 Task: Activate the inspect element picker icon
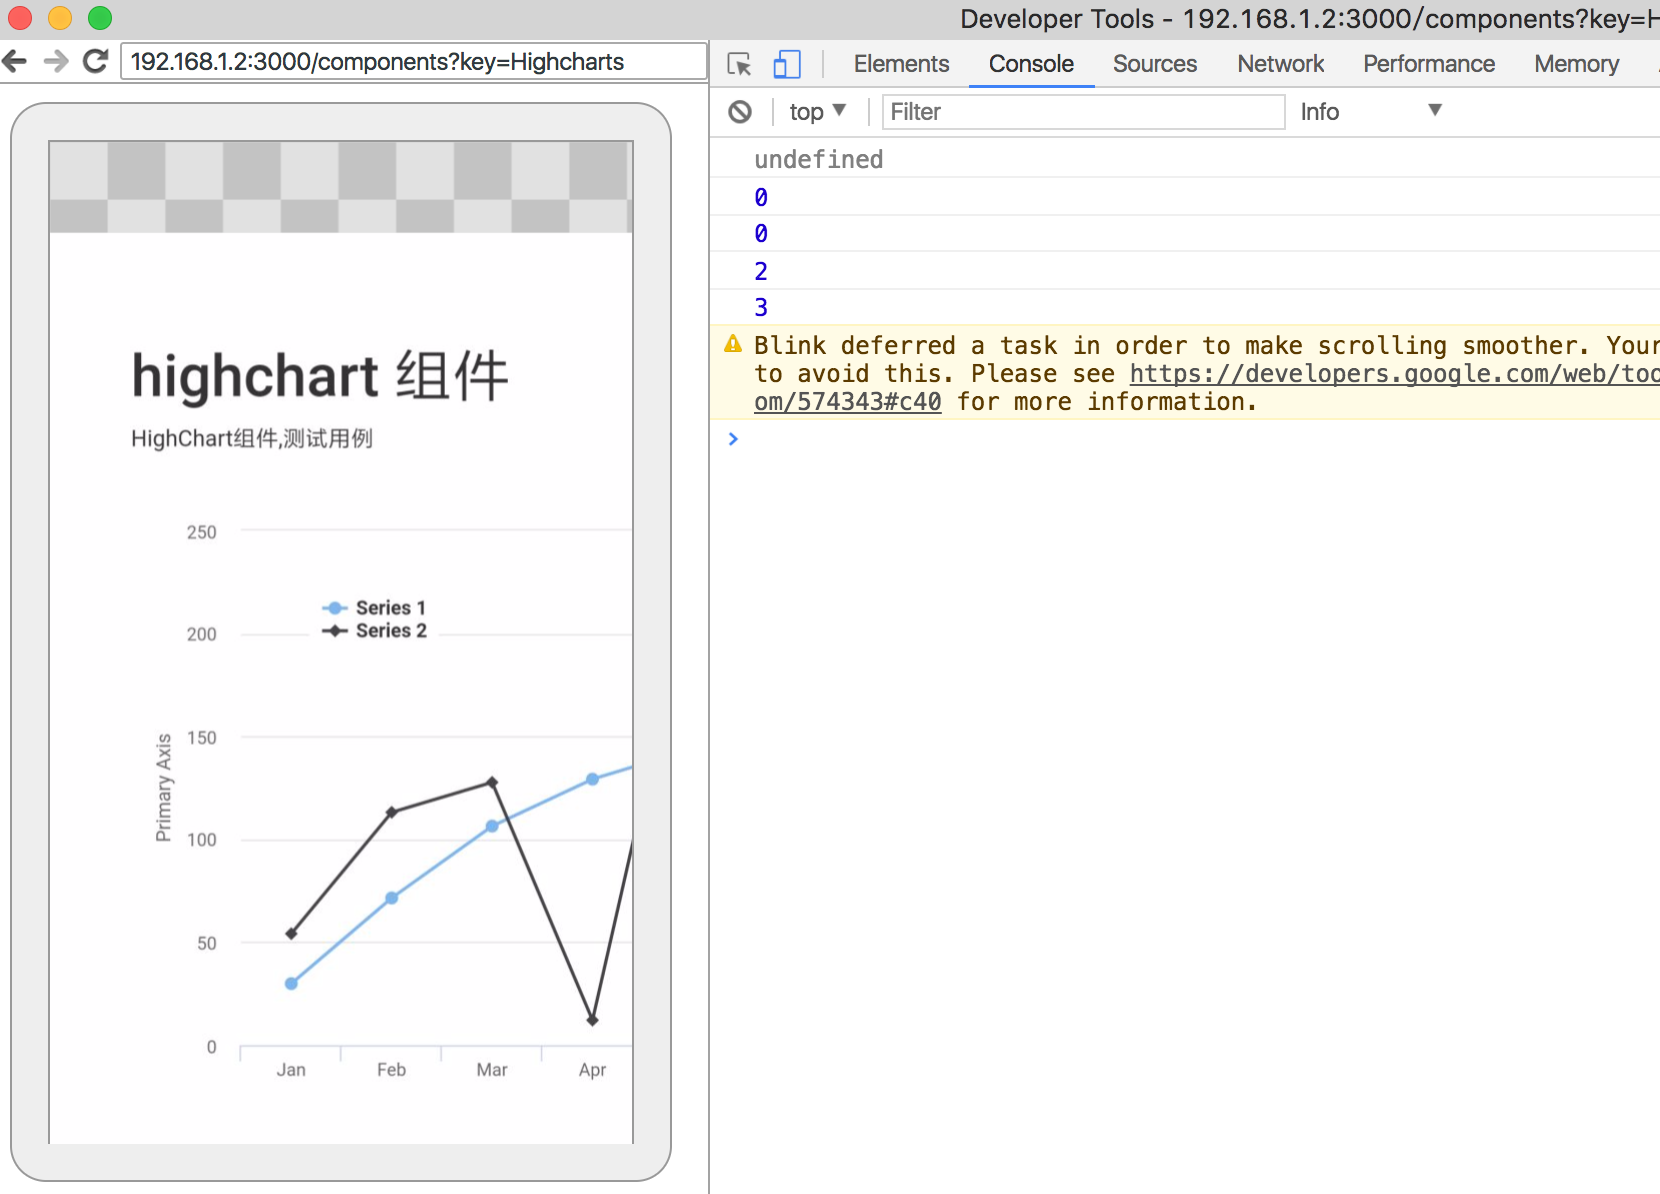739,64
